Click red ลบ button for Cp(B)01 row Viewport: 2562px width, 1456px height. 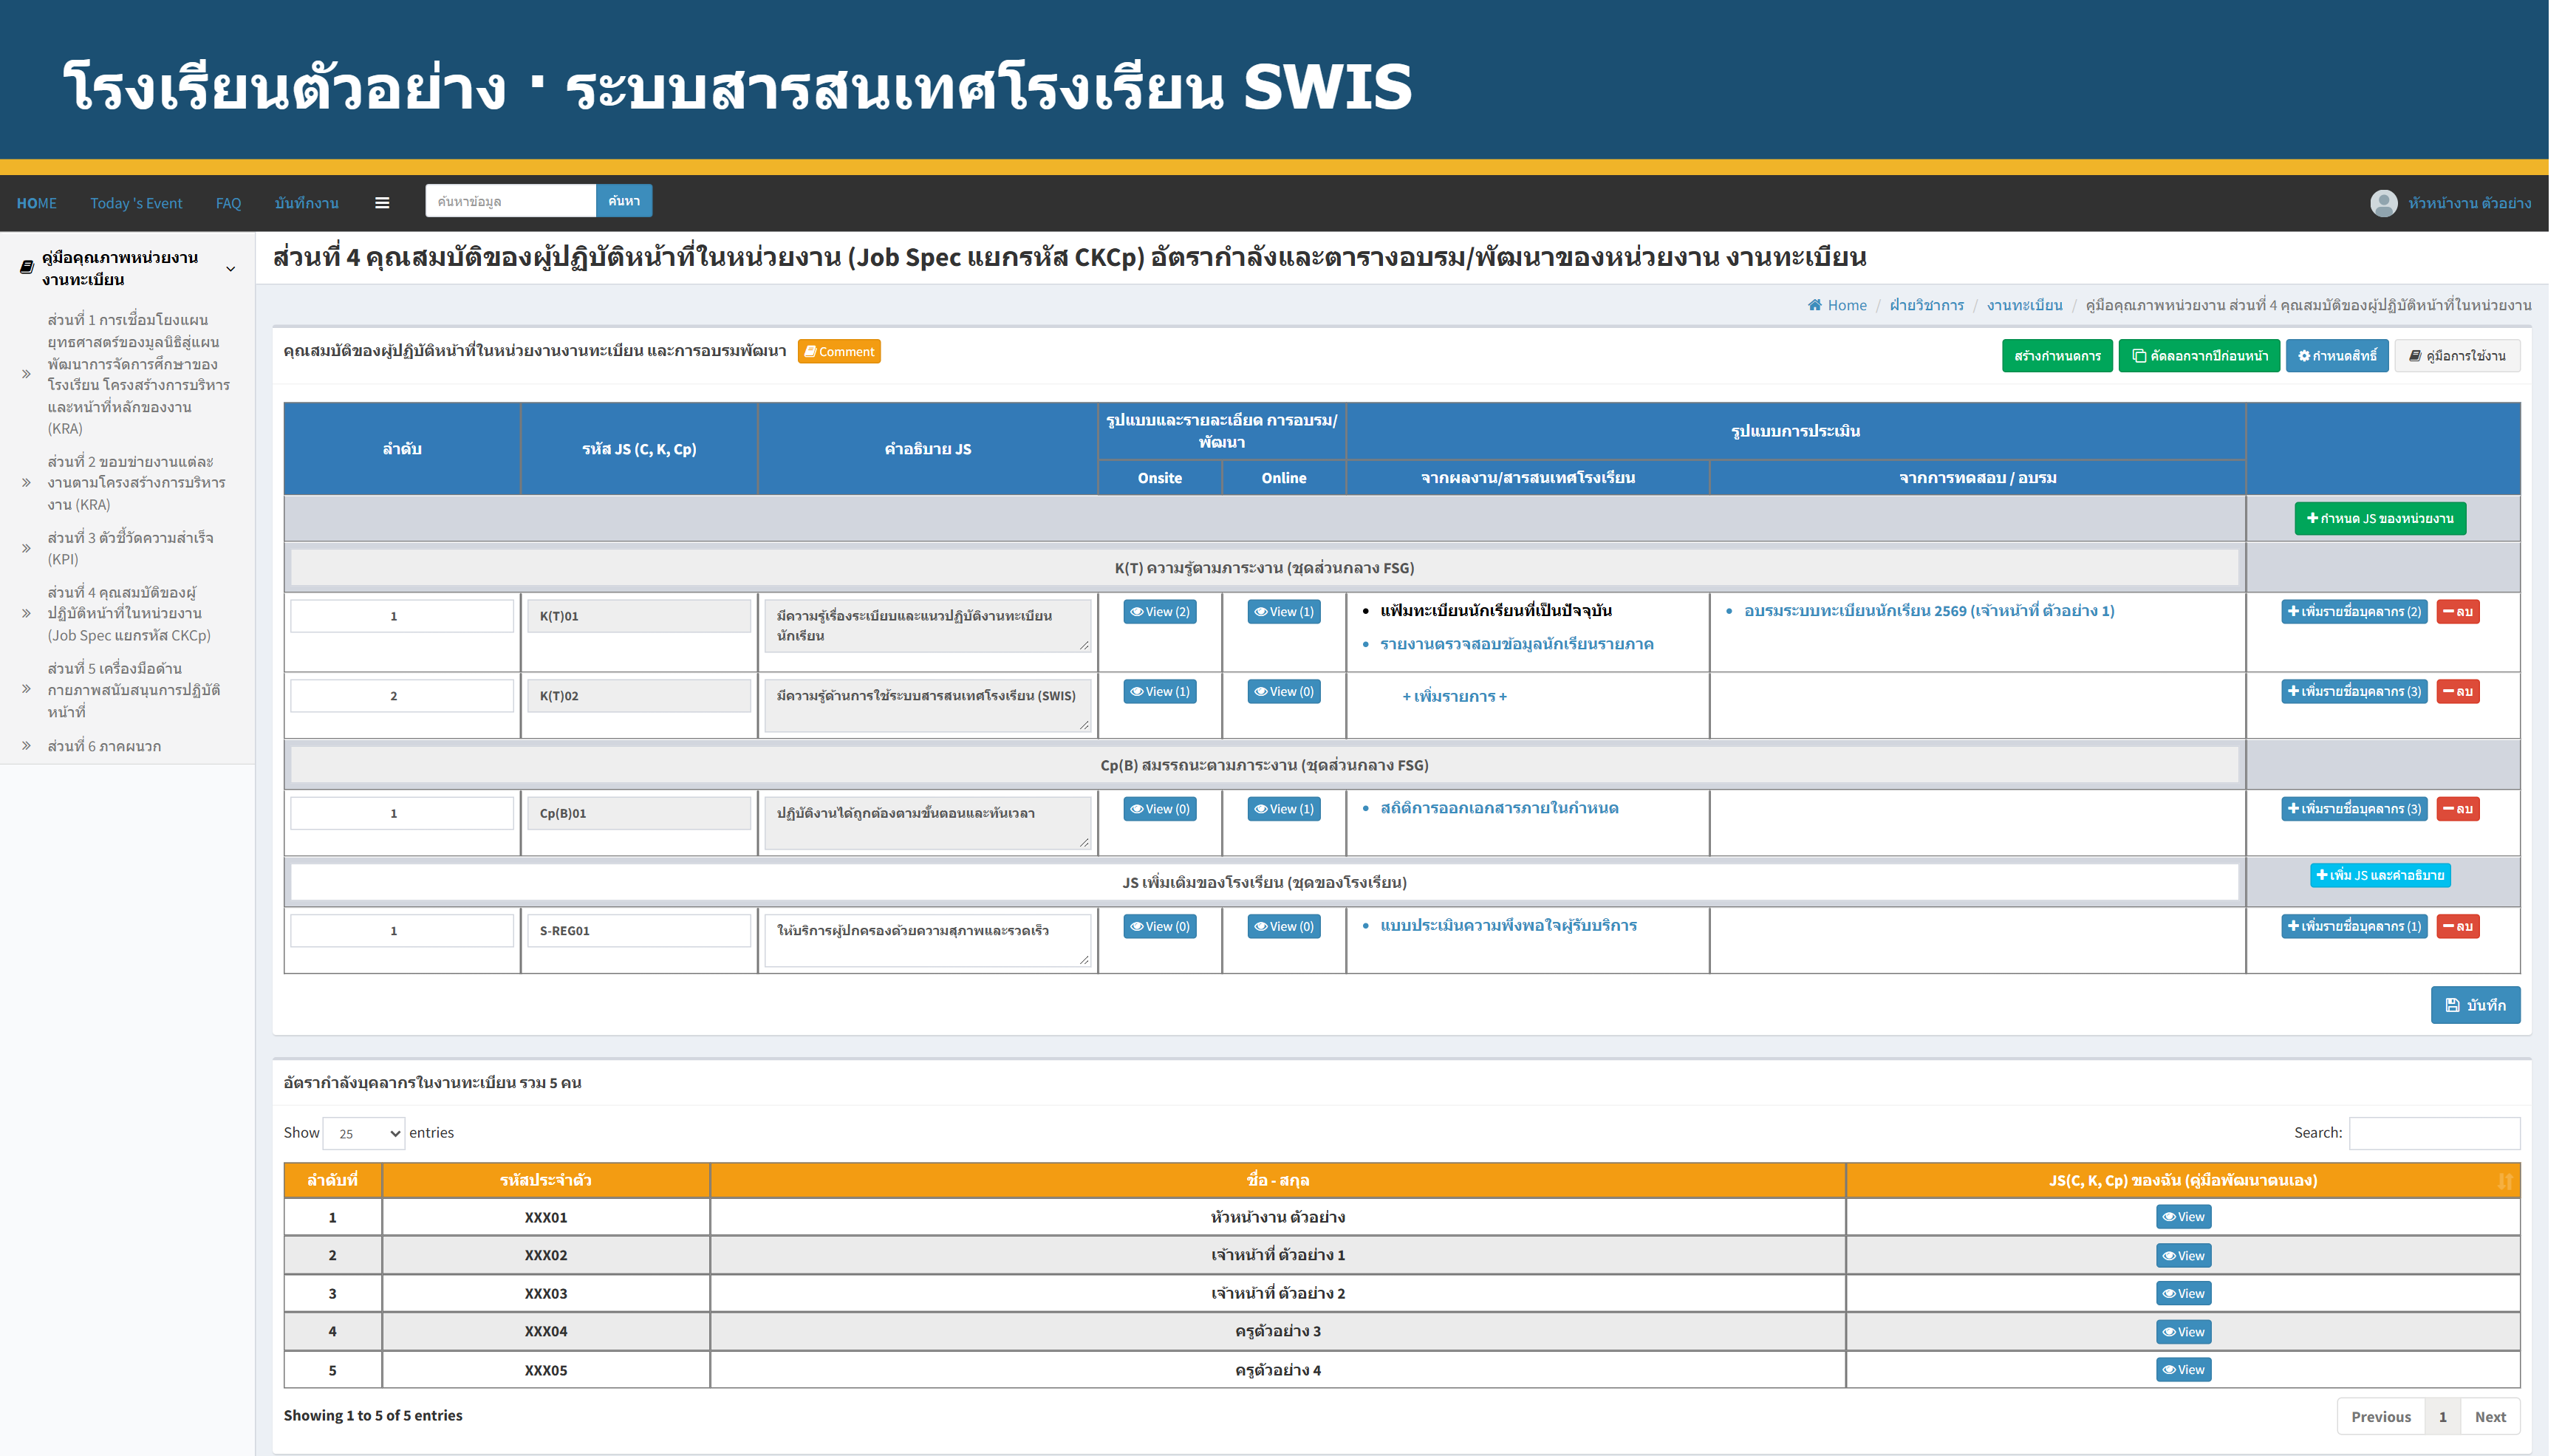(2458, 809)
